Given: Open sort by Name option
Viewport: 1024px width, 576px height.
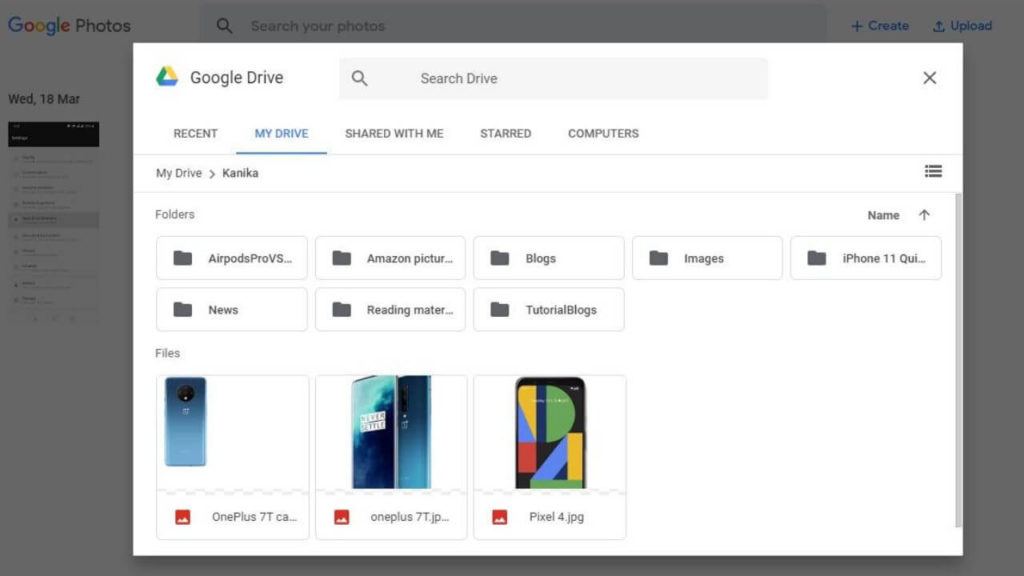Looking at the screenshot, I should [x=883, y=216].
